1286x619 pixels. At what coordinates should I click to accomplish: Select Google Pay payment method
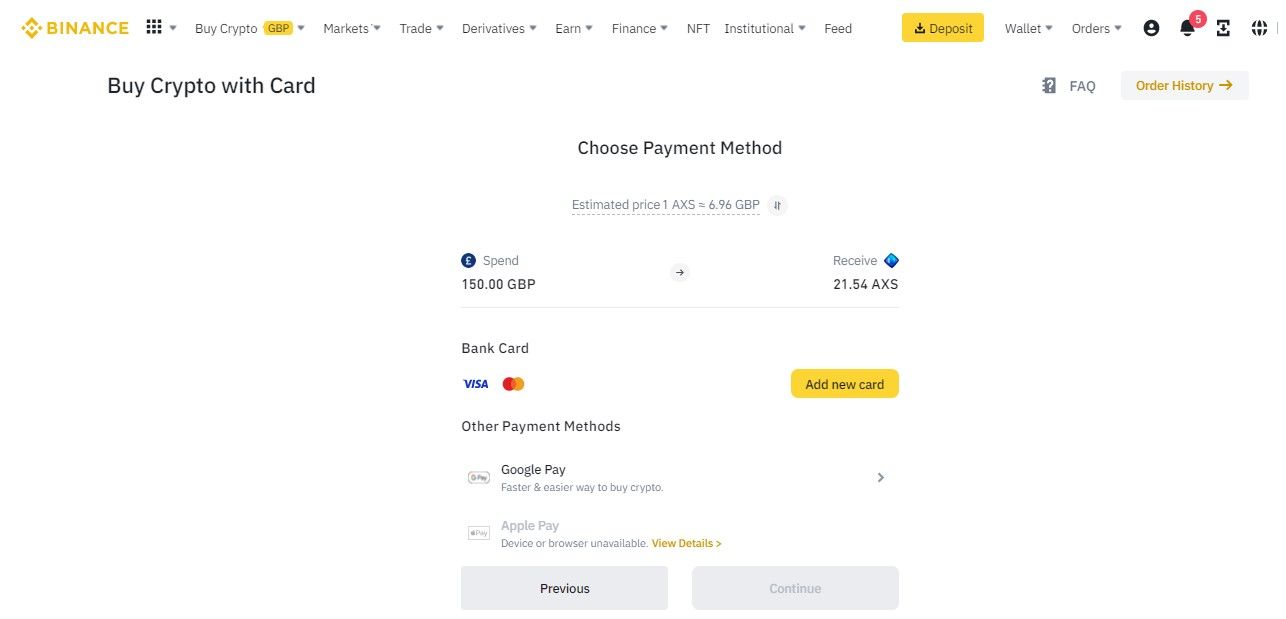679,478
